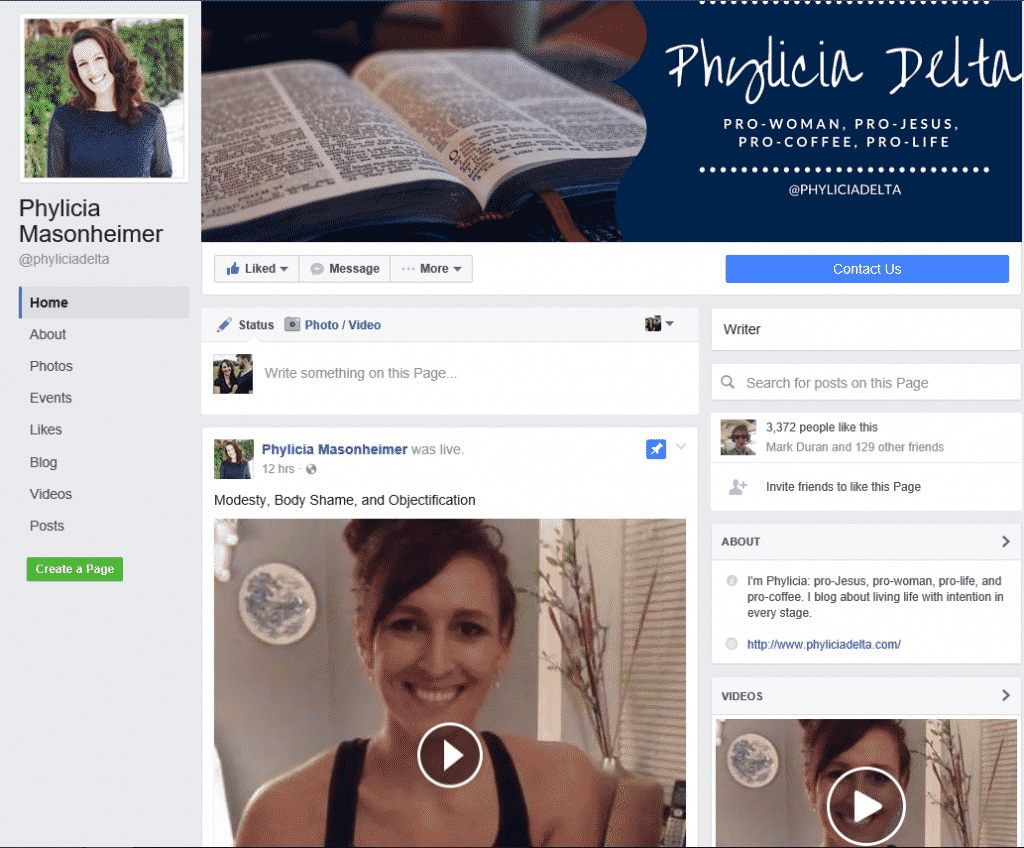
Task: Click the post caption Modesty, Body Shame, and Objectification
Action: (345, 500)
